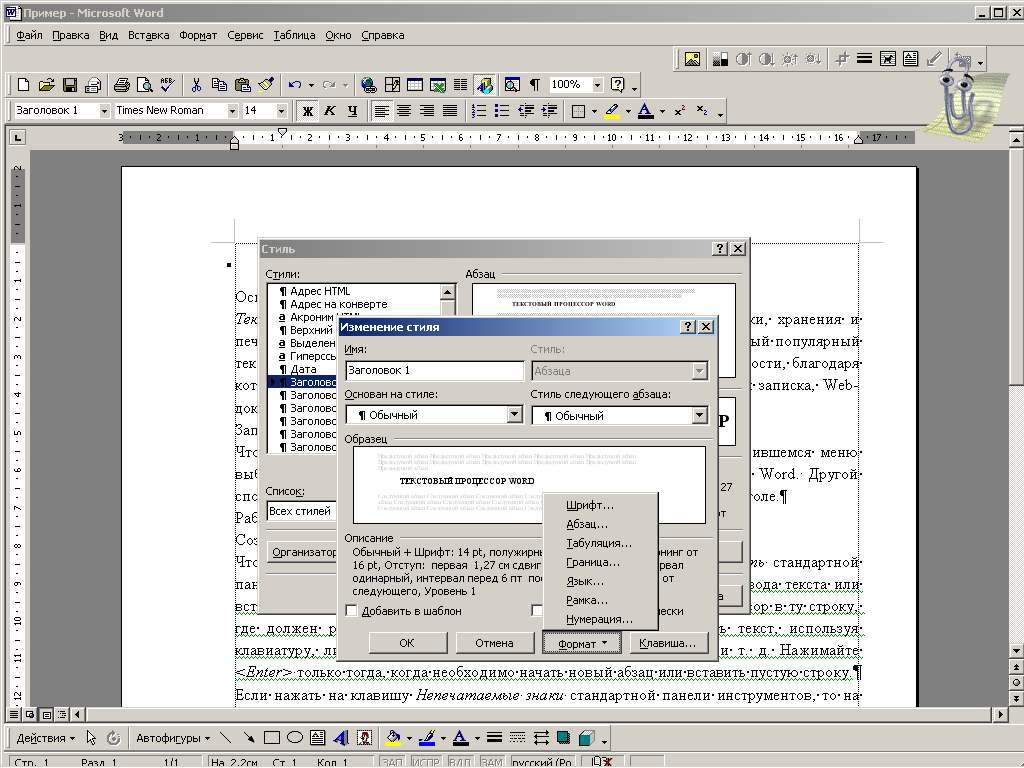Apply italic formatting К button
The height and width of the screenshot is (768, 1024).
pos(330,111)
